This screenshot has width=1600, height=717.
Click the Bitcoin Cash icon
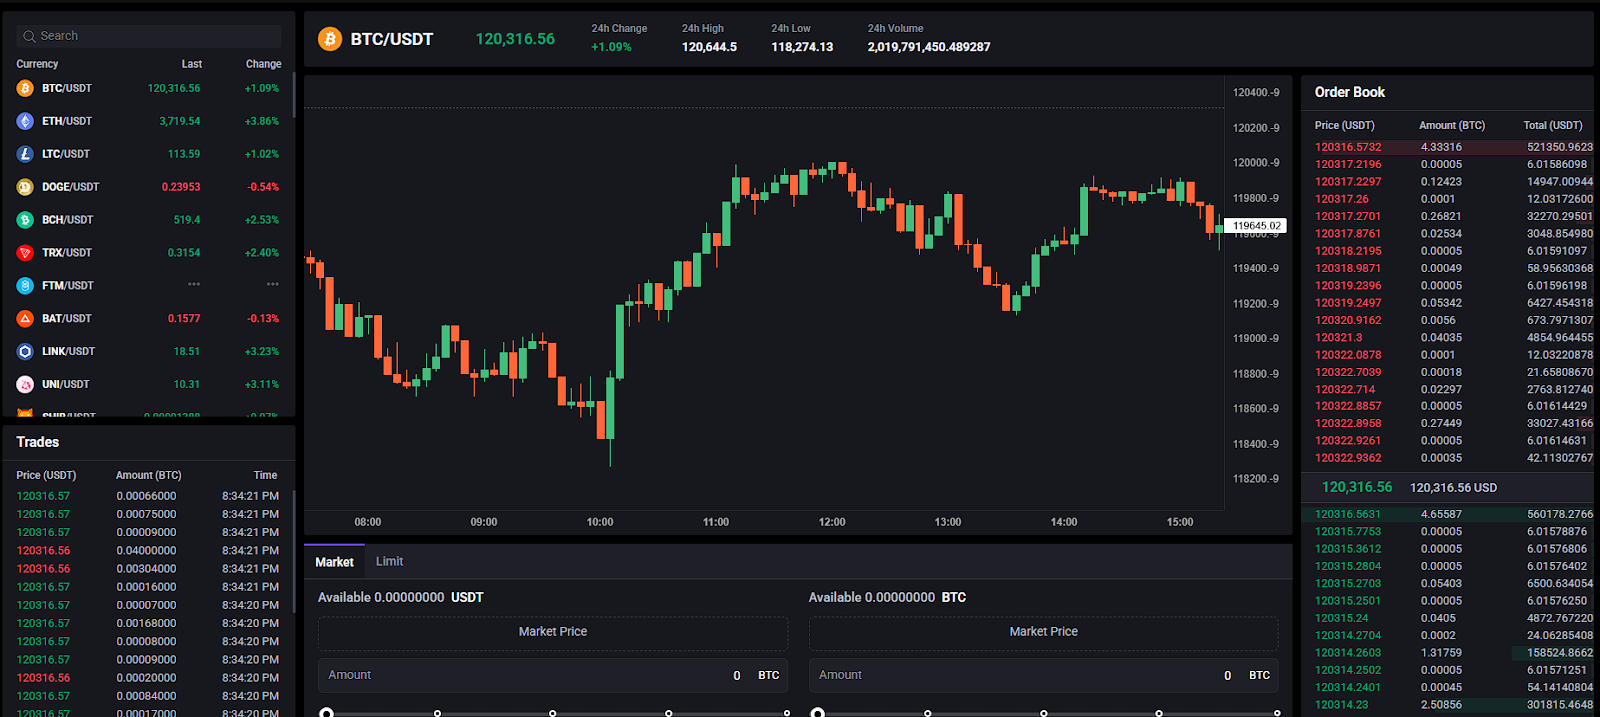[25, 220]
